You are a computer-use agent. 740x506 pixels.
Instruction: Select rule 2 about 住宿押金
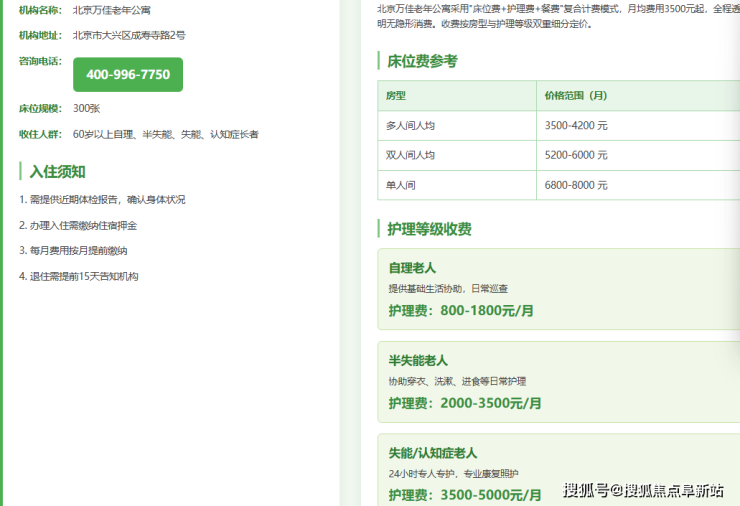[x=78, y=226]
